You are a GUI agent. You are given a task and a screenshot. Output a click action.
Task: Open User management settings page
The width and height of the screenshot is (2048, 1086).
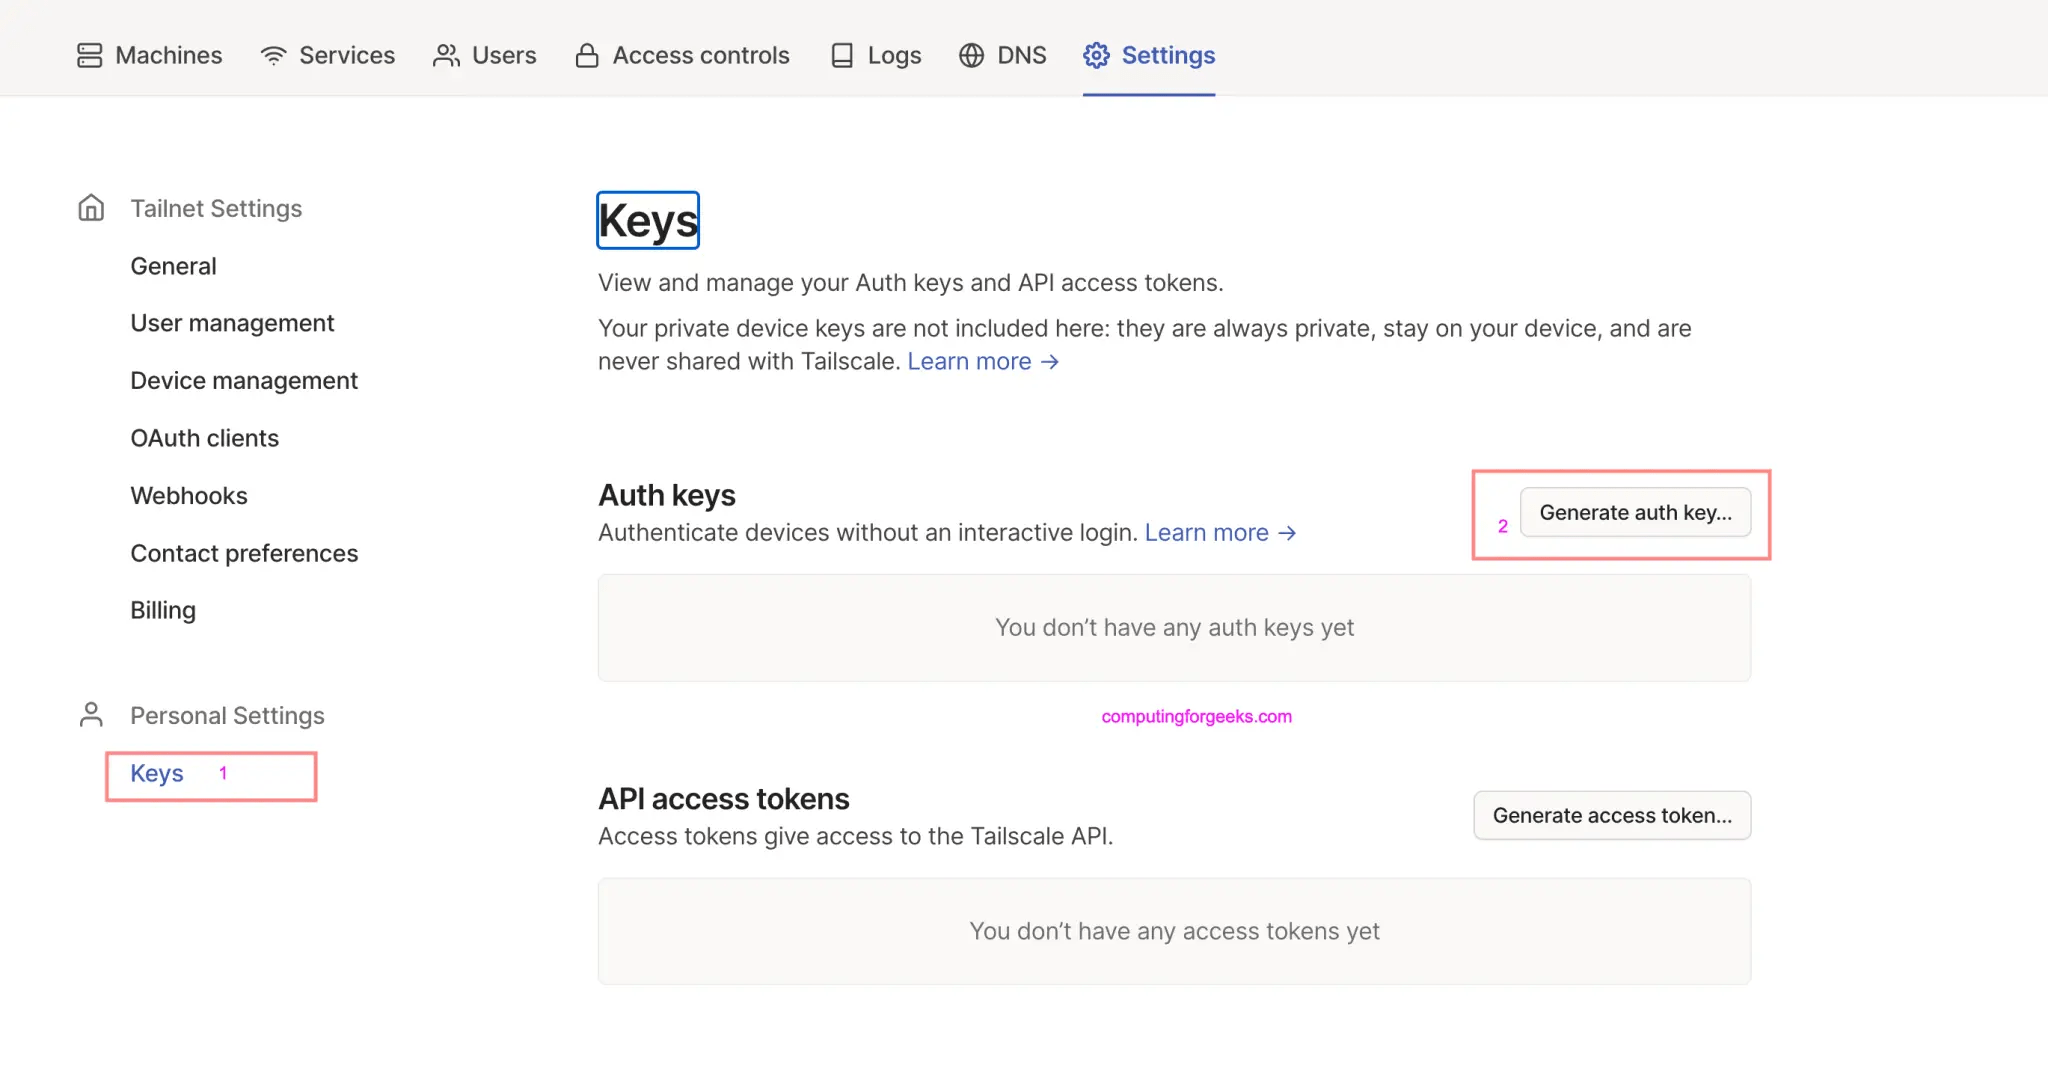(232, 323)
